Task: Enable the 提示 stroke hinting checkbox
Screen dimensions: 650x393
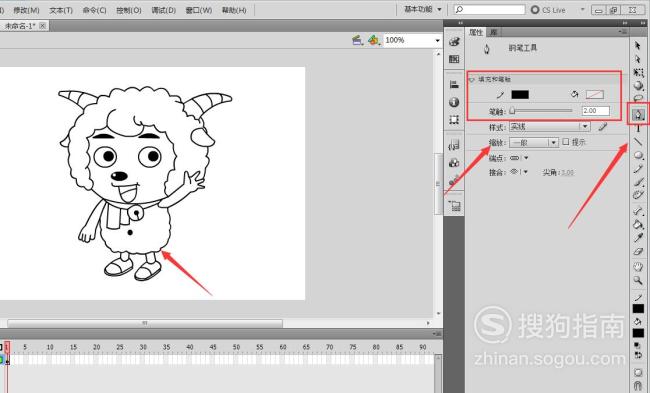Action: tap(566, 142)
